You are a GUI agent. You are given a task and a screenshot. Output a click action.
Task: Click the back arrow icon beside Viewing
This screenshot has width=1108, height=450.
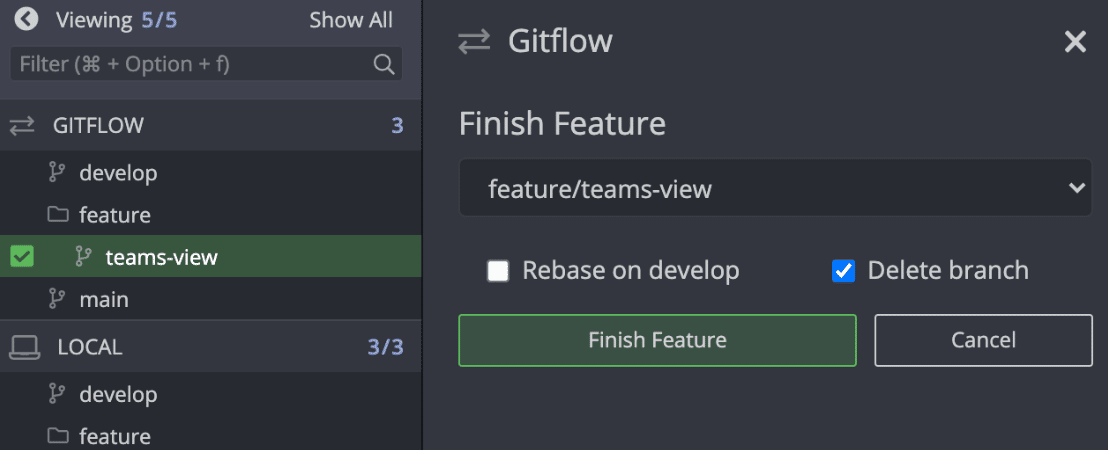coord(27,19)
